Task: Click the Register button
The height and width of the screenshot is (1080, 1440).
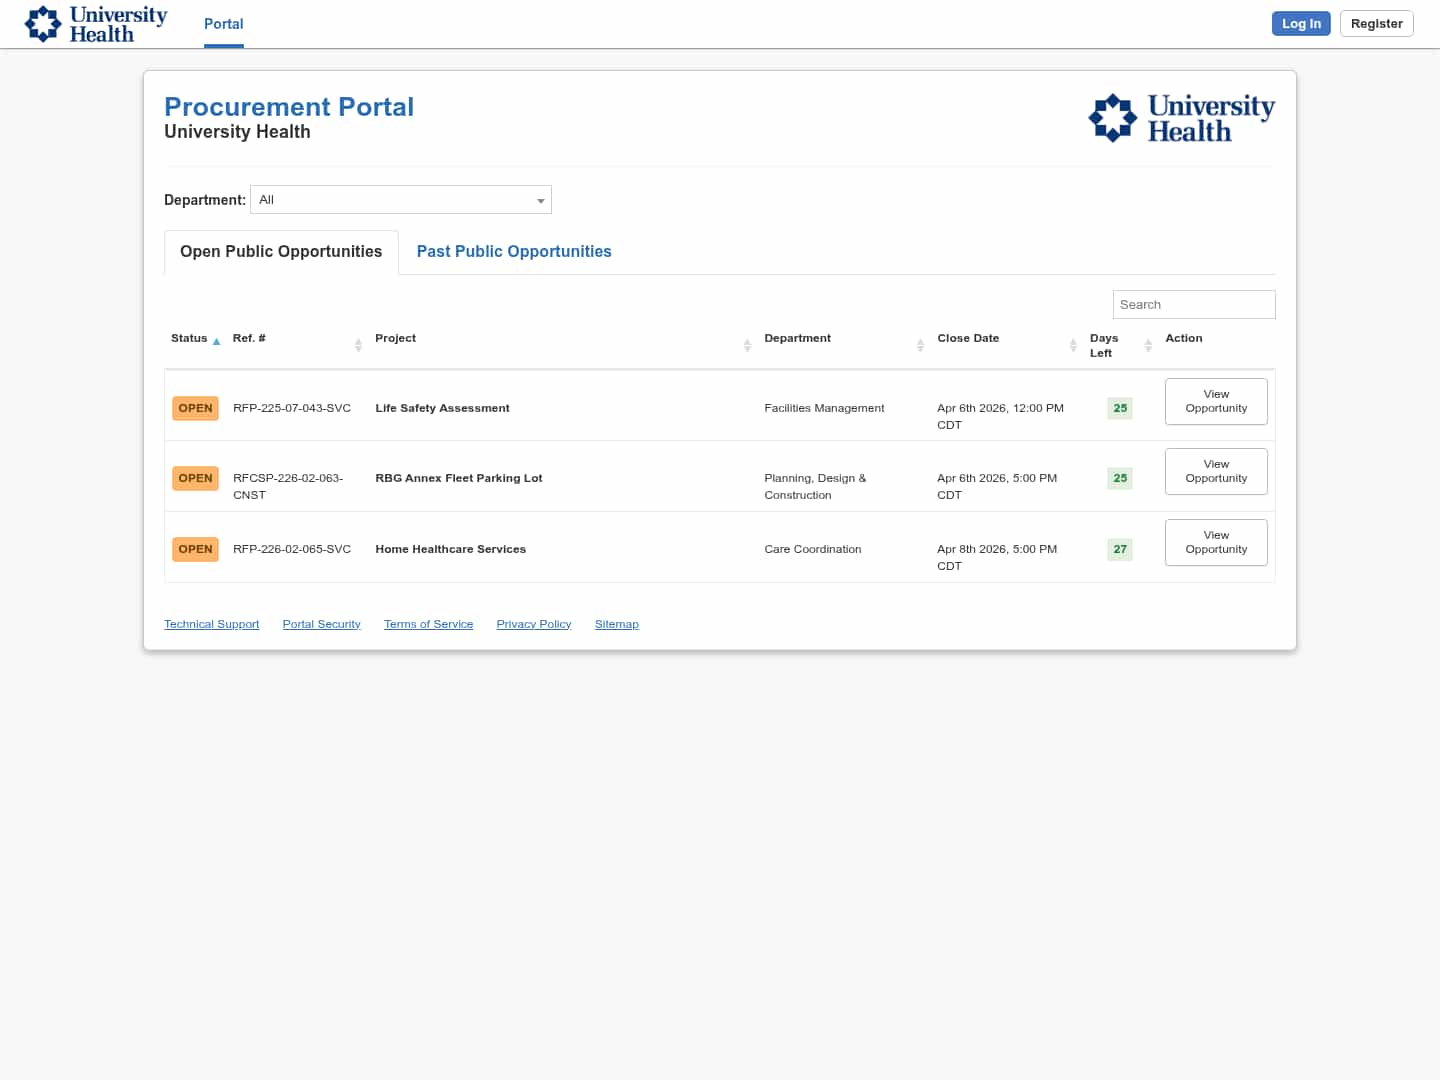Action: pos(1376,24)
